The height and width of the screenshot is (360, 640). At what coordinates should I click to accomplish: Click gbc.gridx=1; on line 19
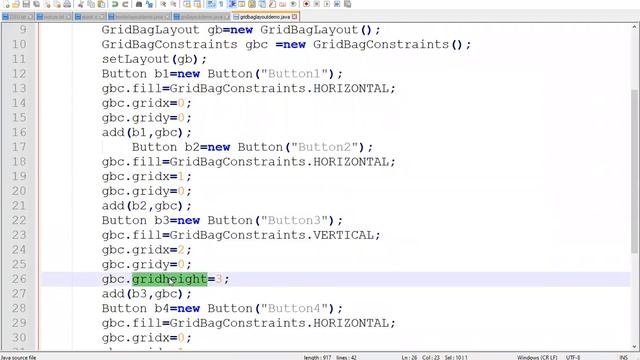pos(147,176)
